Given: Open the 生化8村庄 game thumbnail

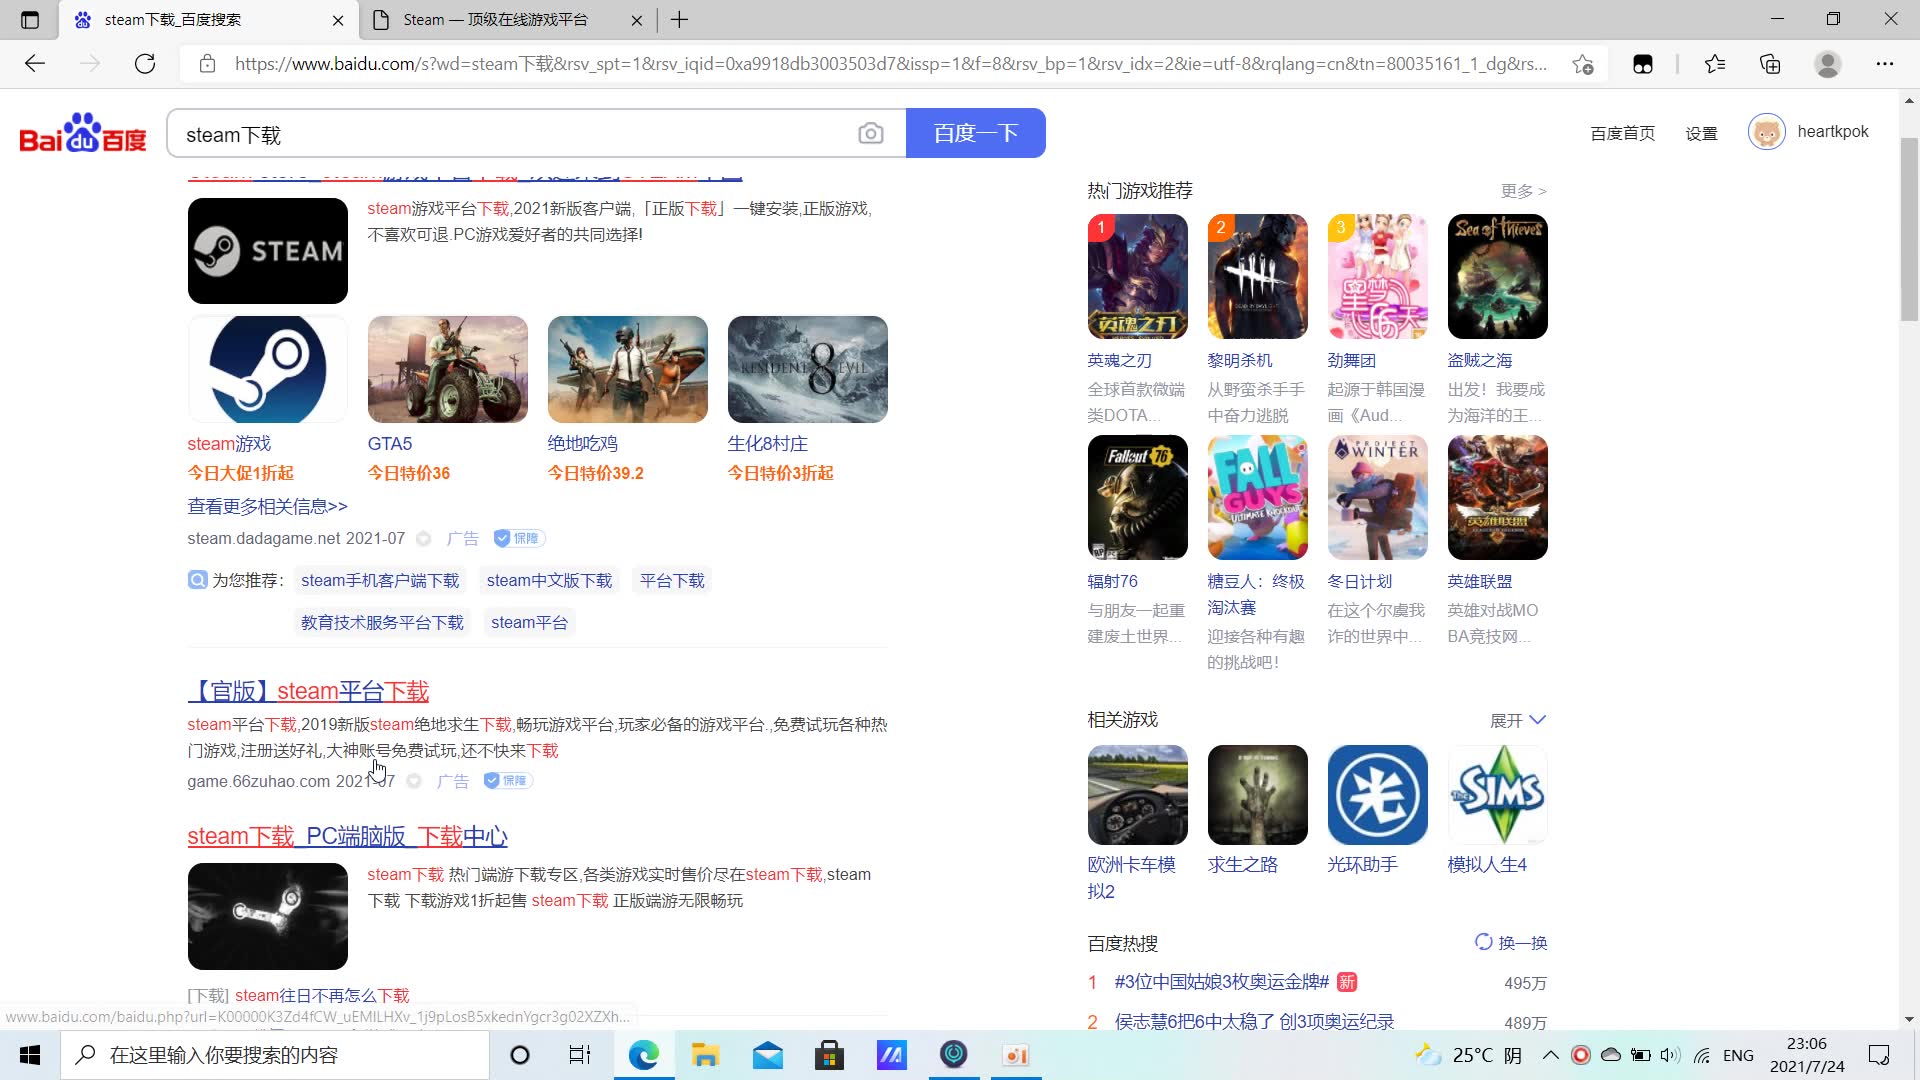Looking at the screenshot, I should coord(807,369).
